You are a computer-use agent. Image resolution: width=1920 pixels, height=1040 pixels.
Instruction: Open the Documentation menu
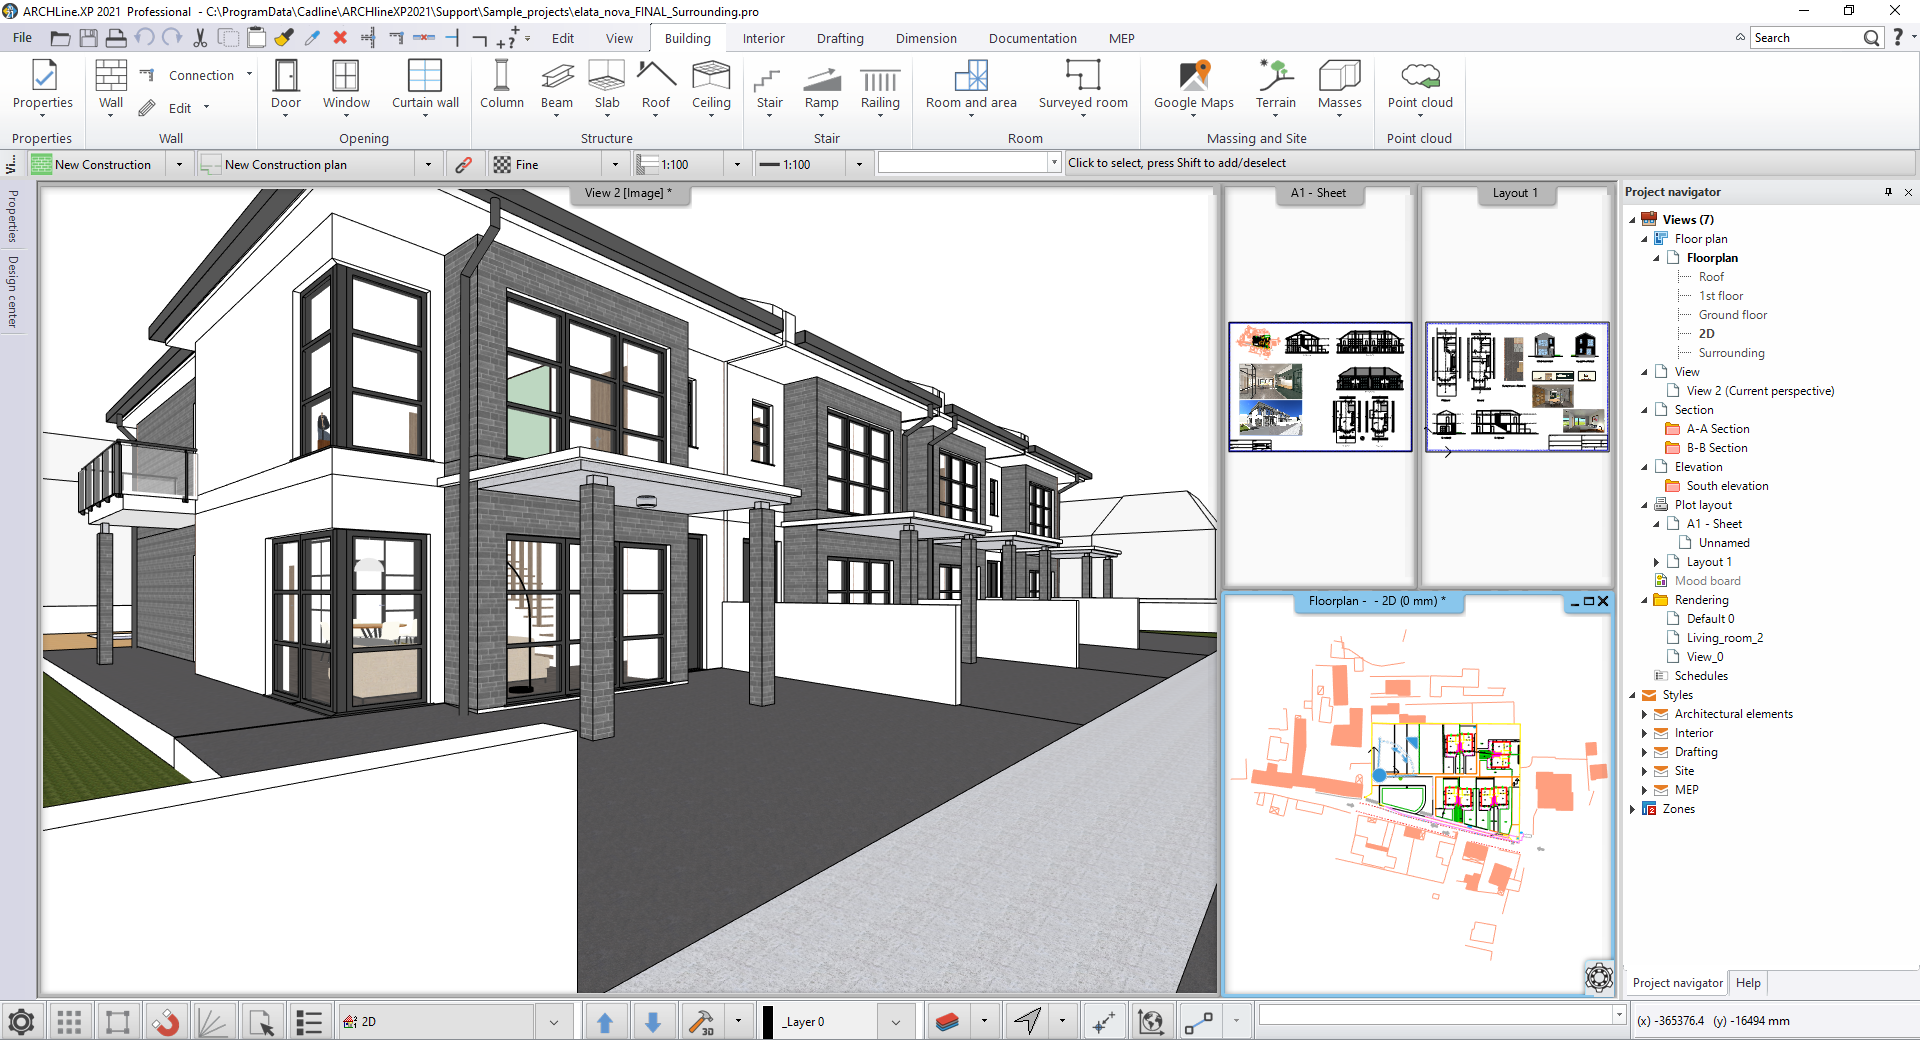pos(1032,38)
